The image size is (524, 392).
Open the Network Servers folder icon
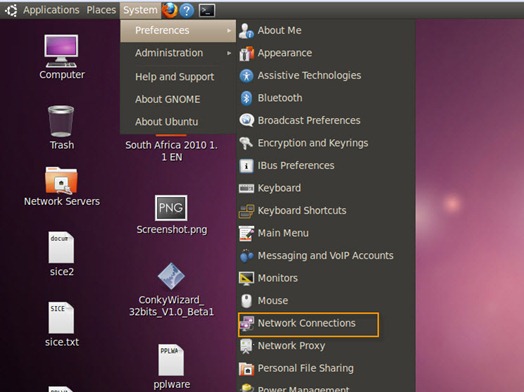61,180
